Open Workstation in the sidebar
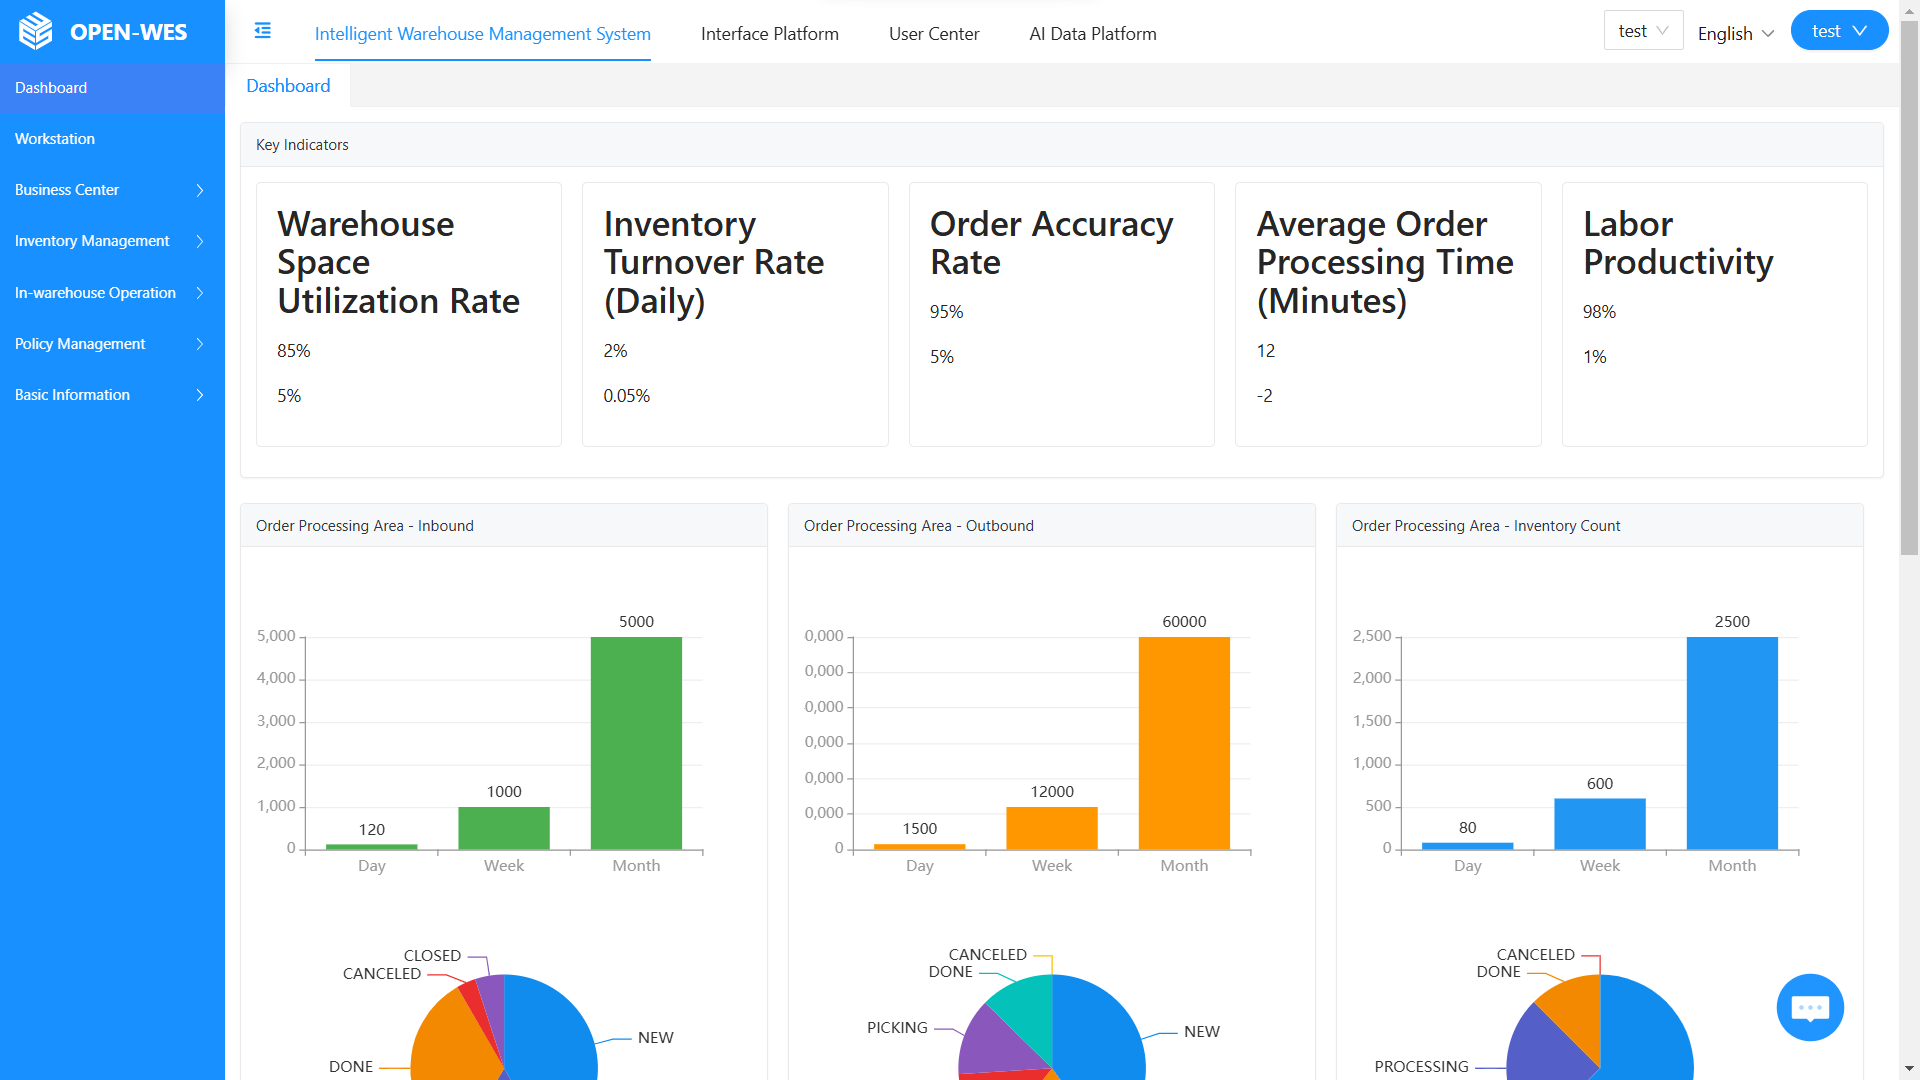The width and height of the screenshot is (1920, 1080). click(x=112, y=139)
